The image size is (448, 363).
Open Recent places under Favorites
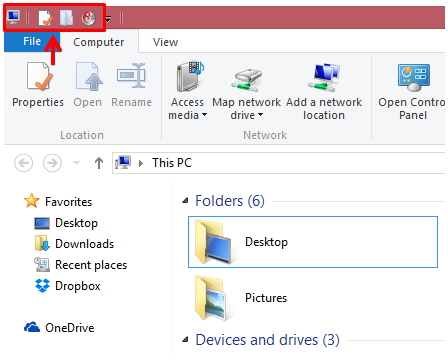click(x=81, y=265)
